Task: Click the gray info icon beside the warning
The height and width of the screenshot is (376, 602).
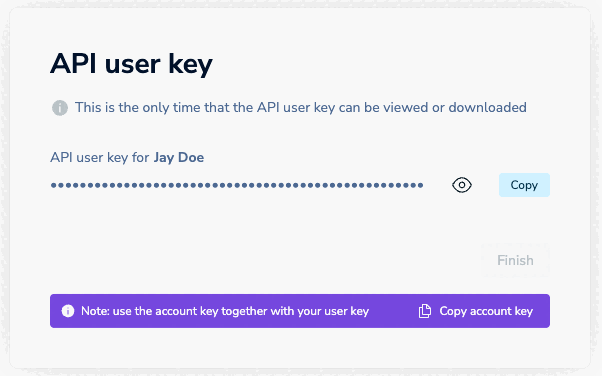Action: click(x=60, y=108)
